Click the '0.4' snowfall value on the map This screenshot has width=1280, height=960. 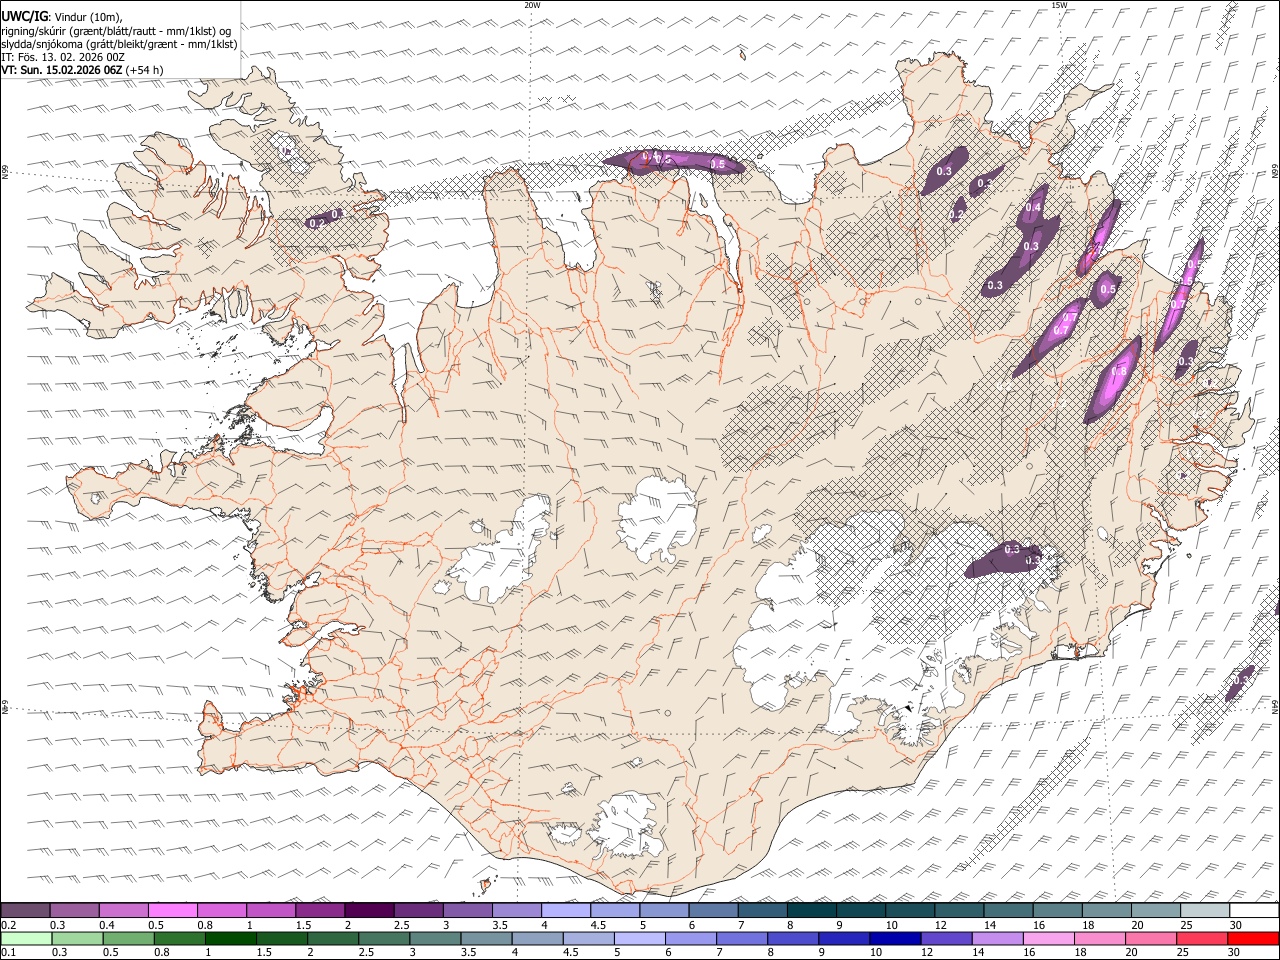(1034, 207)
